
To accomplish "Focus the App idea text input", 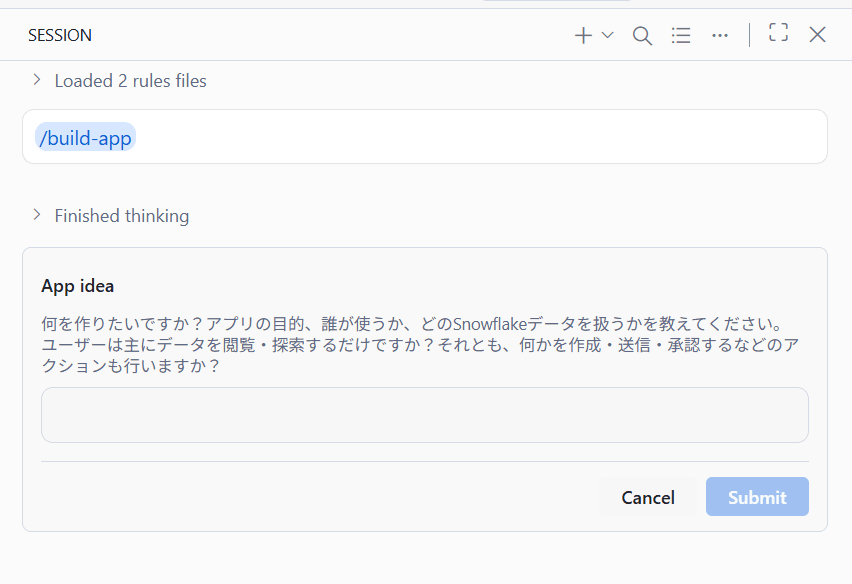I will (x=425, y=415).
